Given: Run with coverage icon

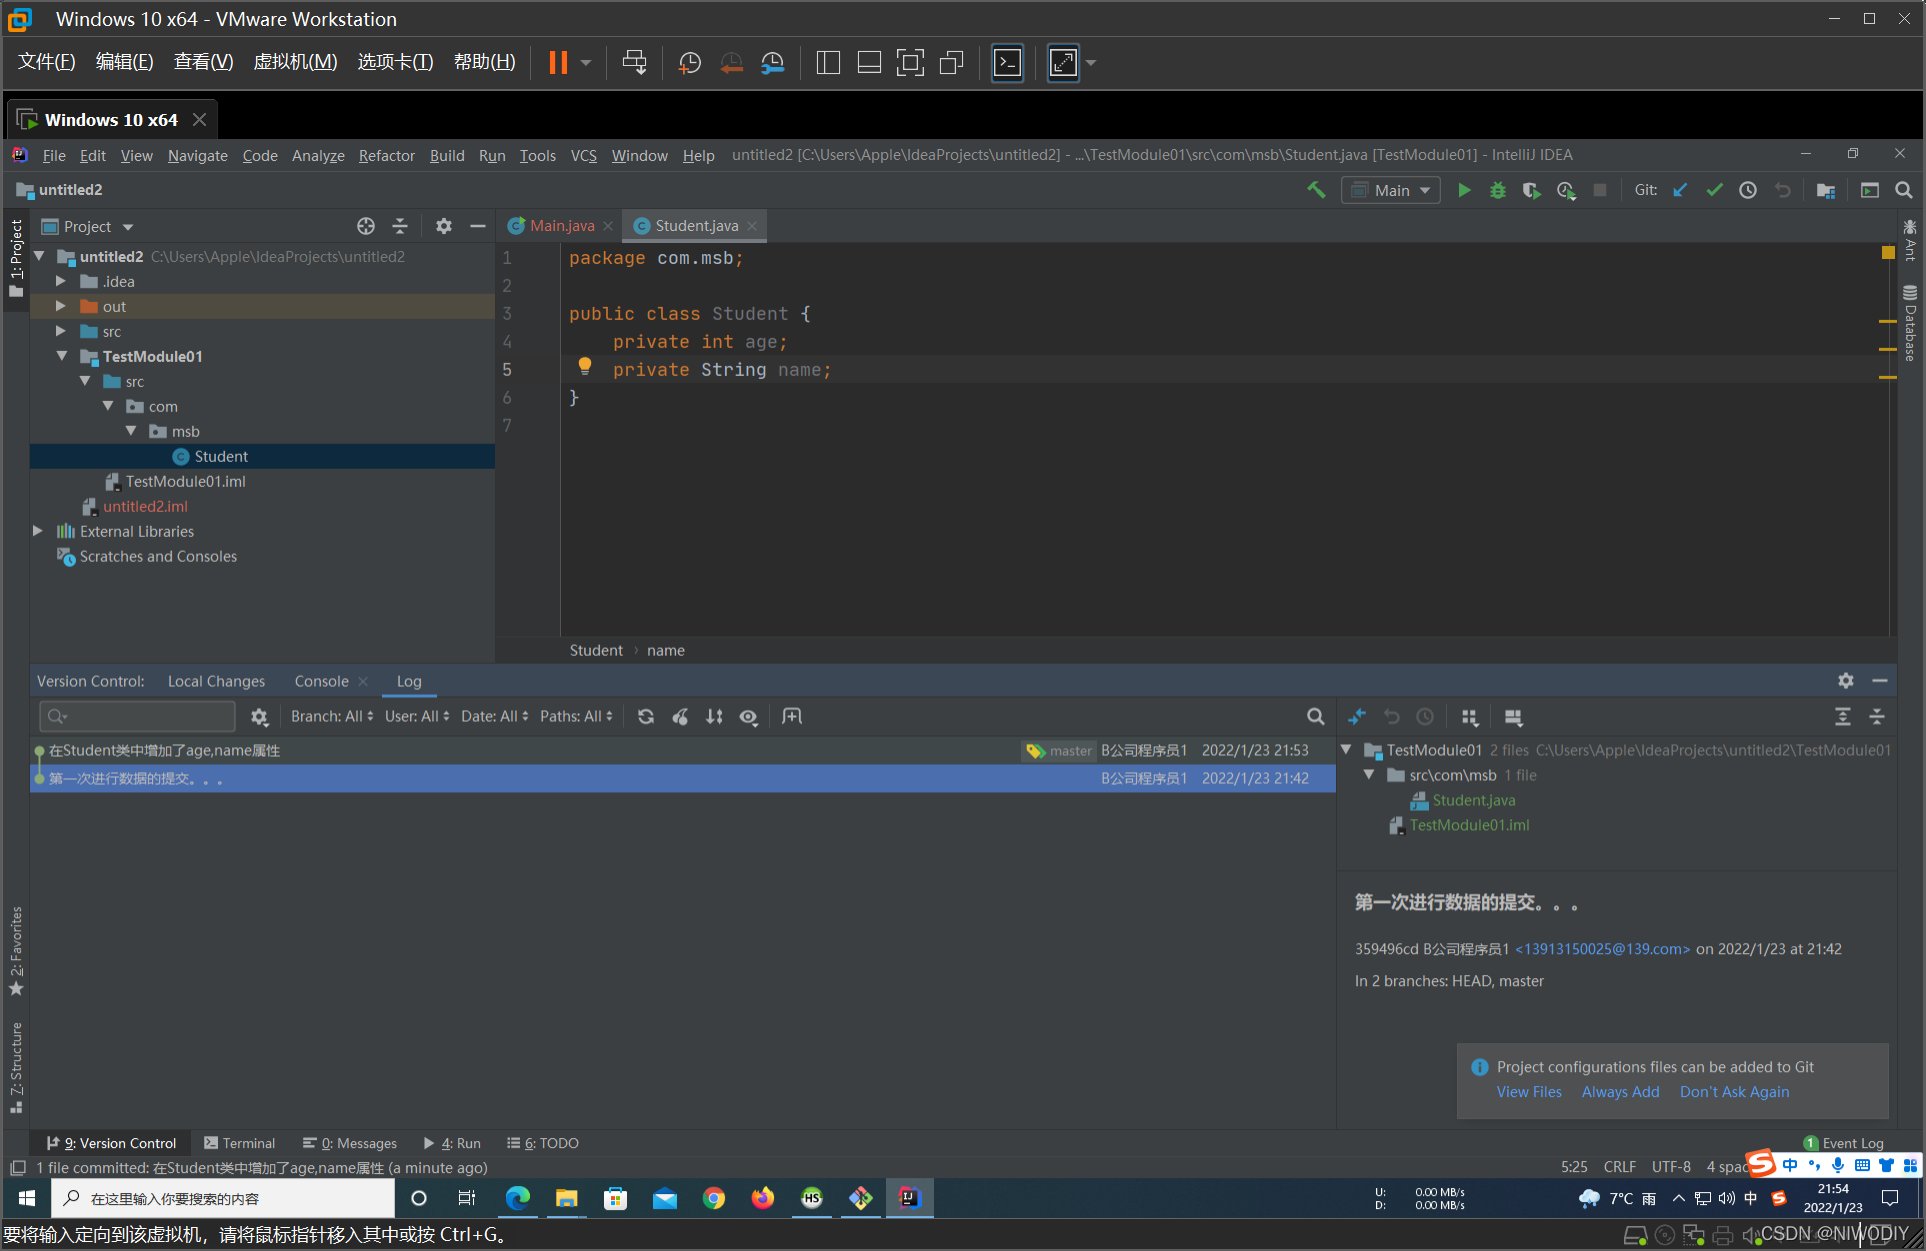Looking at the screenshot, I should [1531, 190].
